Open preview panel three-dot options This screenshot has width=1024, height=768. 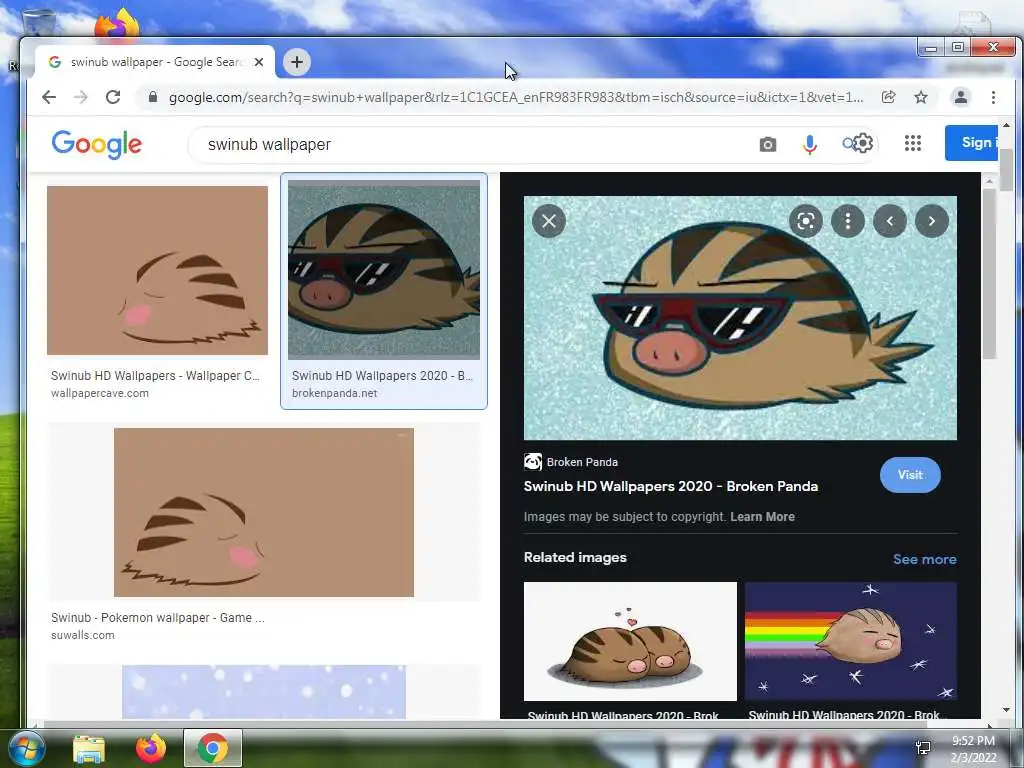click(x=848, y=221)
